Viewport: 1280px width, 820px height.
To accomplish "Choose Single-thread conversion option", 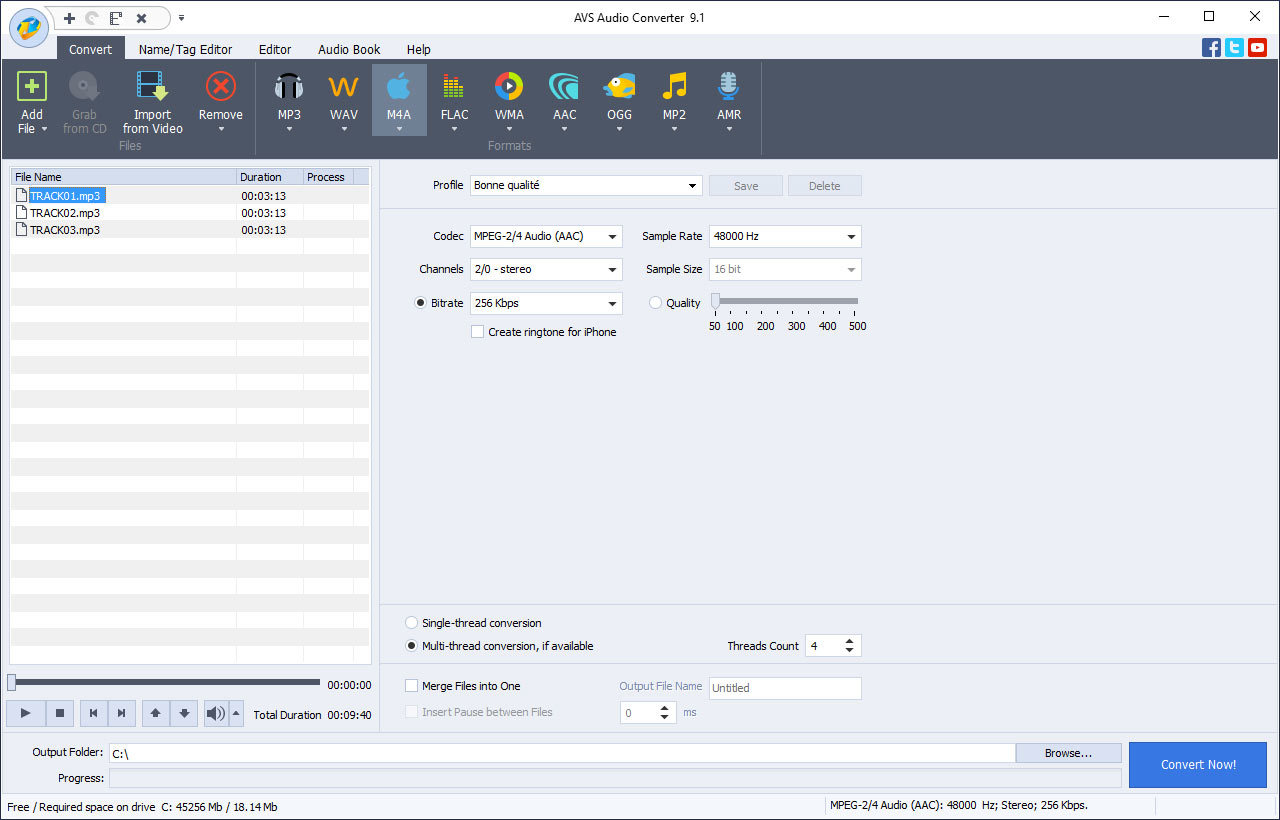I will [x=412, y=623].
